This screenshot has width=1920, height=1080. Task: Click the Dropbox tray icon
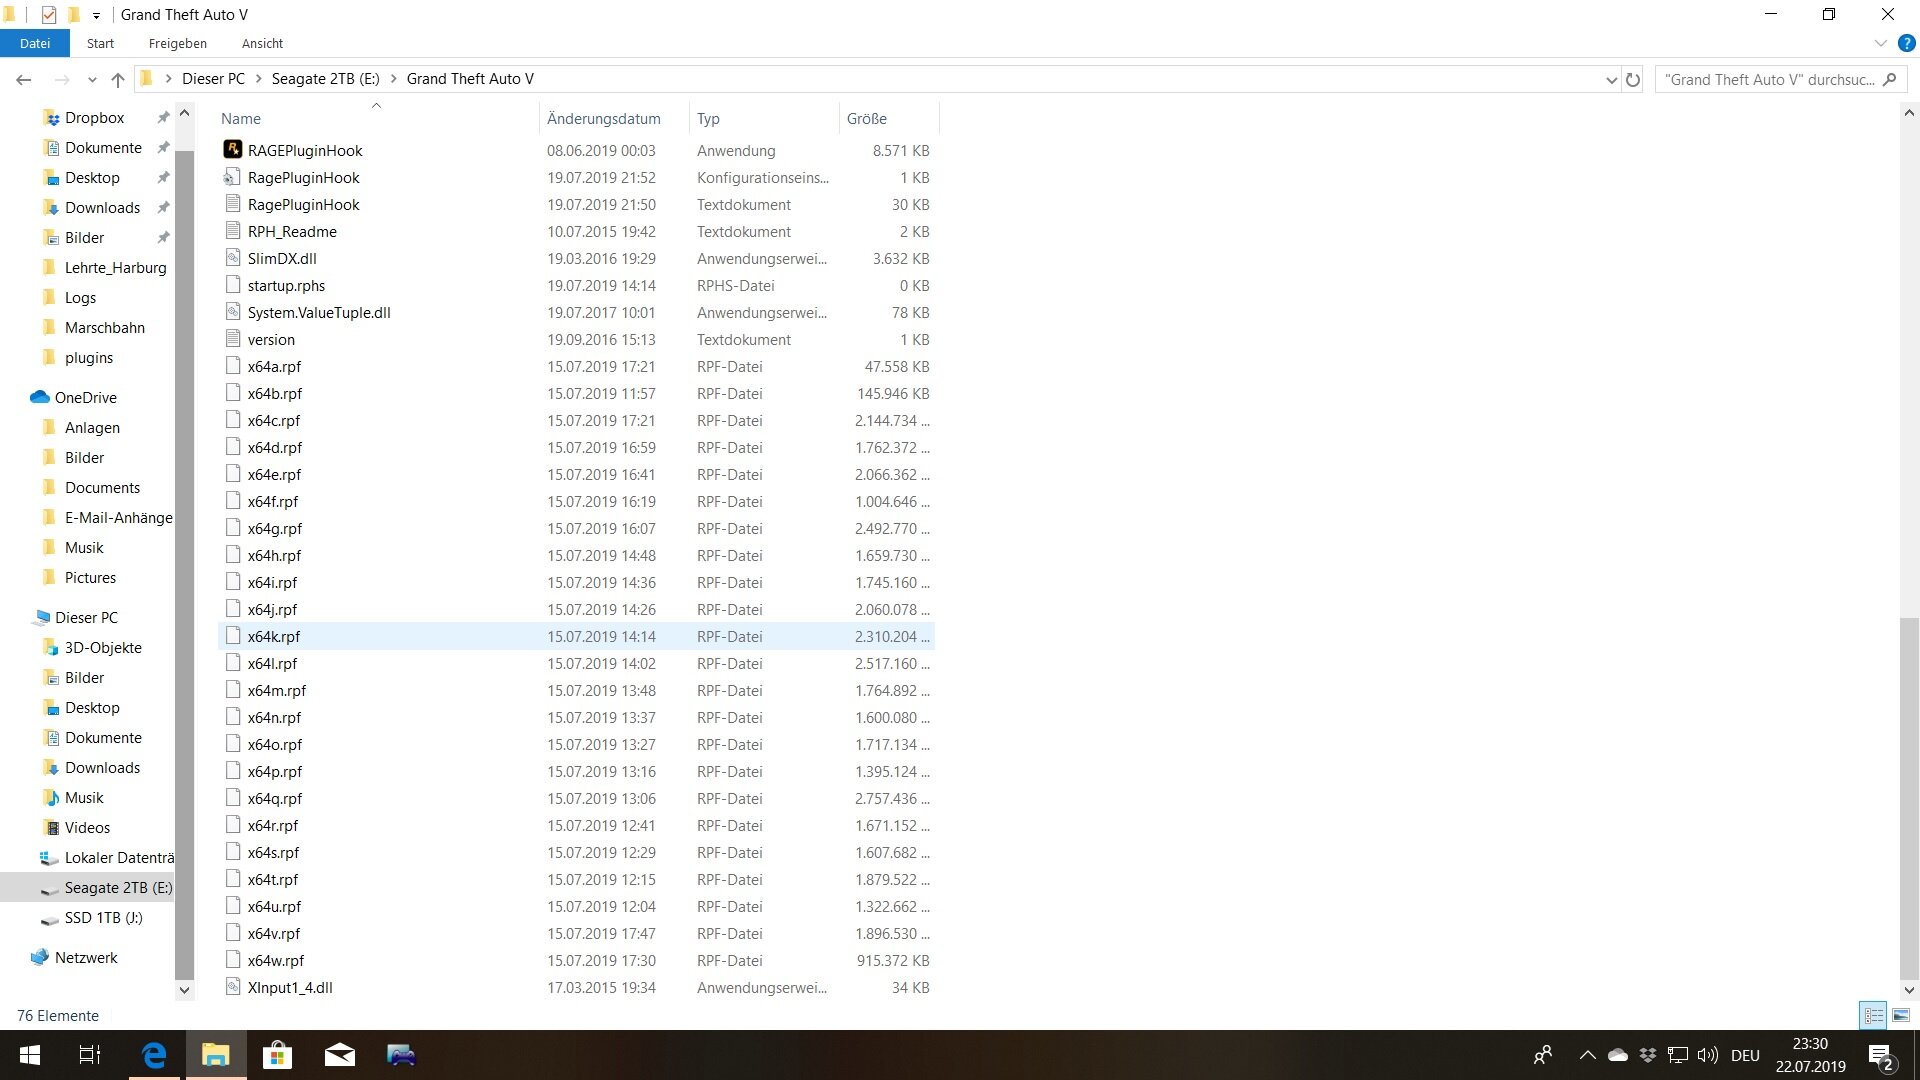coord(1648,1055)
